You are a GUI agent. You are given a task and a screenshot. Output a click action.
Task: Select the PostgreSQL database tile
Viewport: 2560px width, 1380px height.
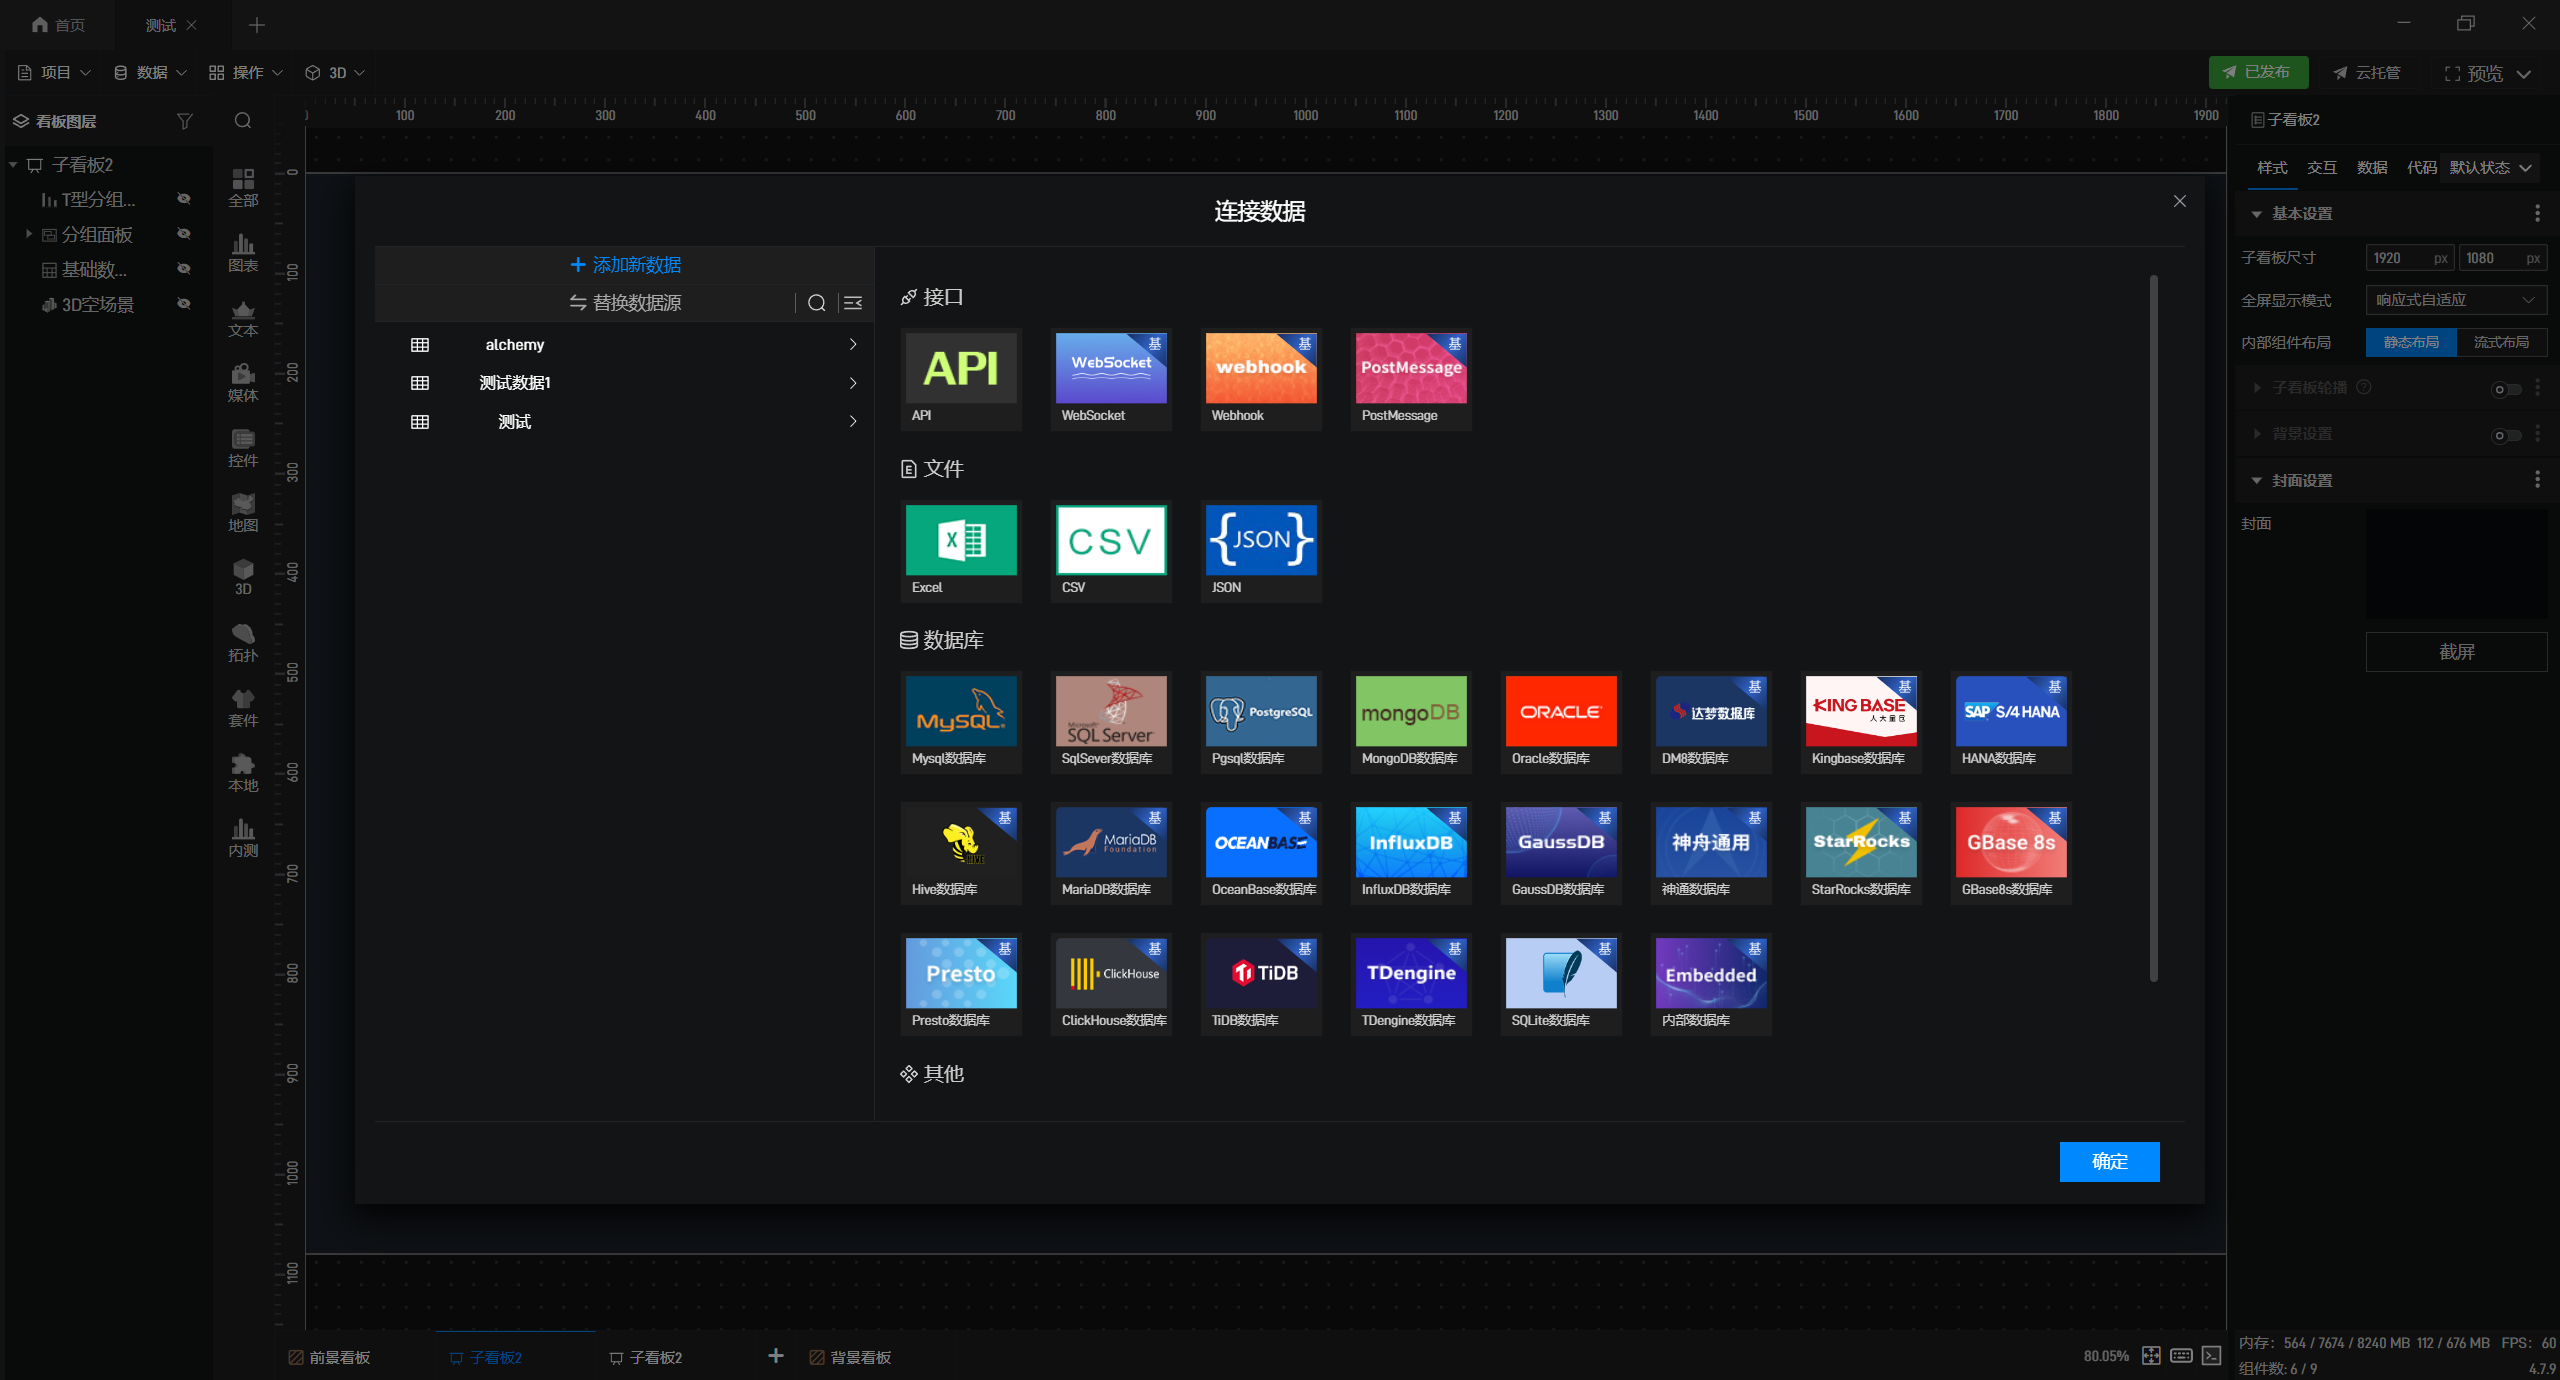tap(1261, 722)
